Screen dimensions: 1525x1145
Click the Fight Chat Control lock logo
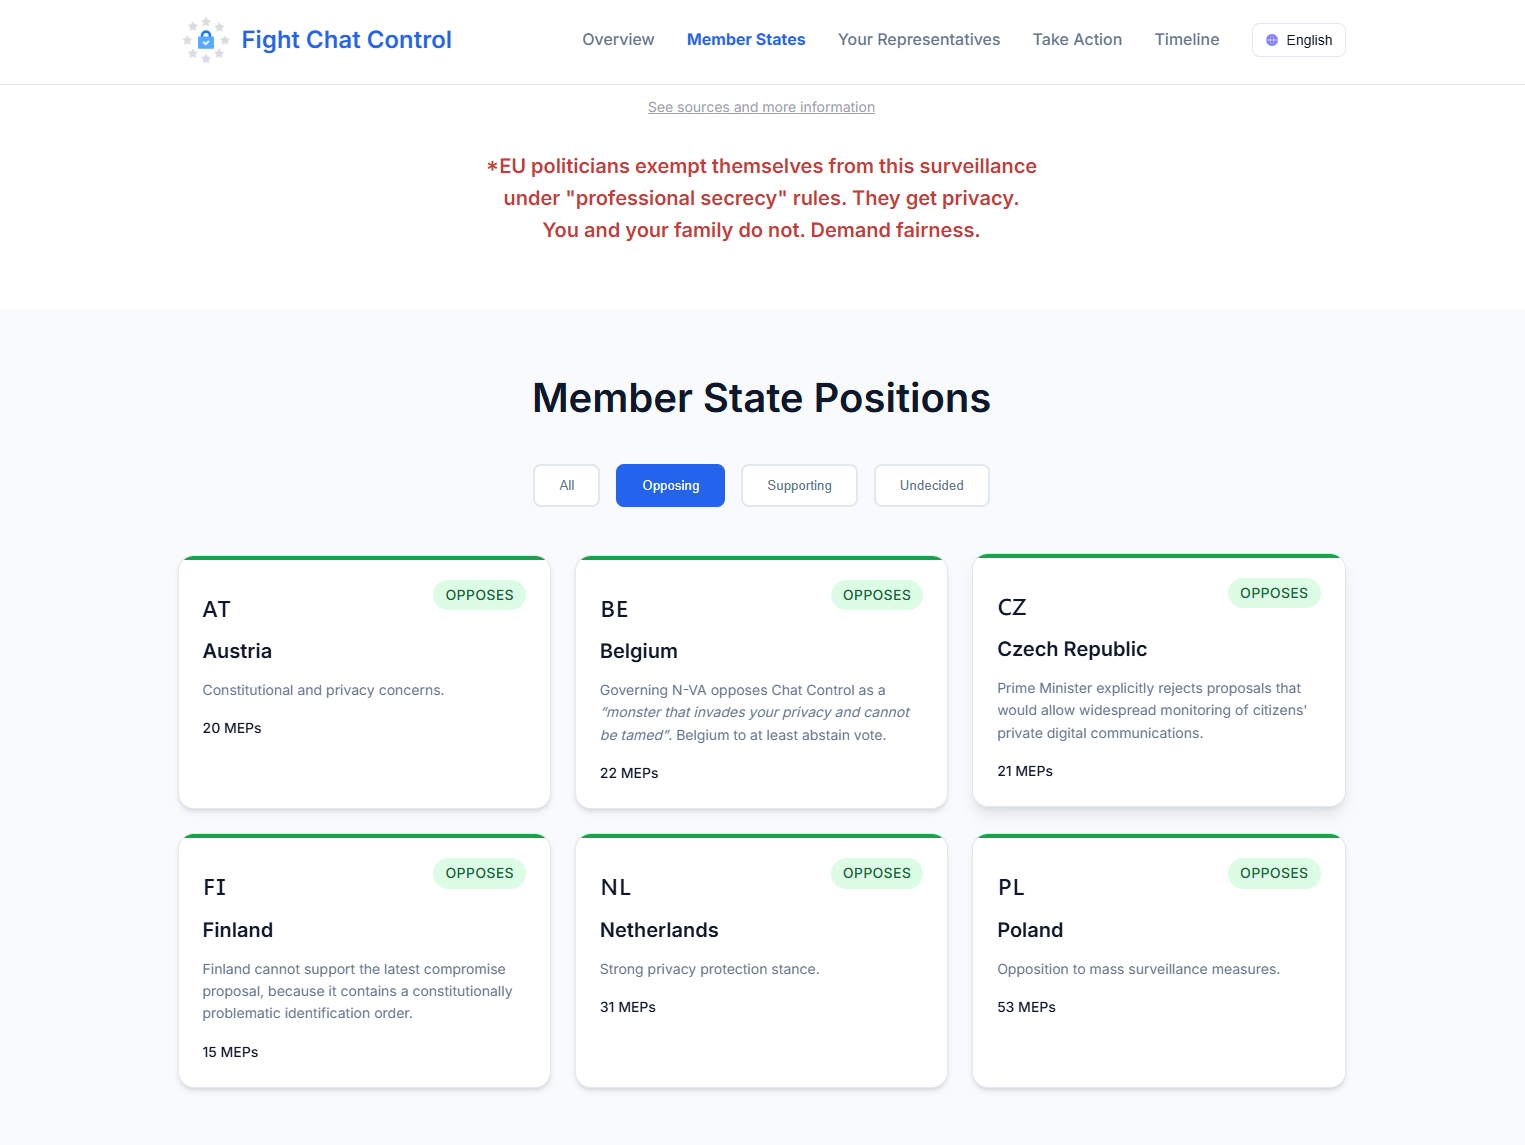(x=205, y=40)
